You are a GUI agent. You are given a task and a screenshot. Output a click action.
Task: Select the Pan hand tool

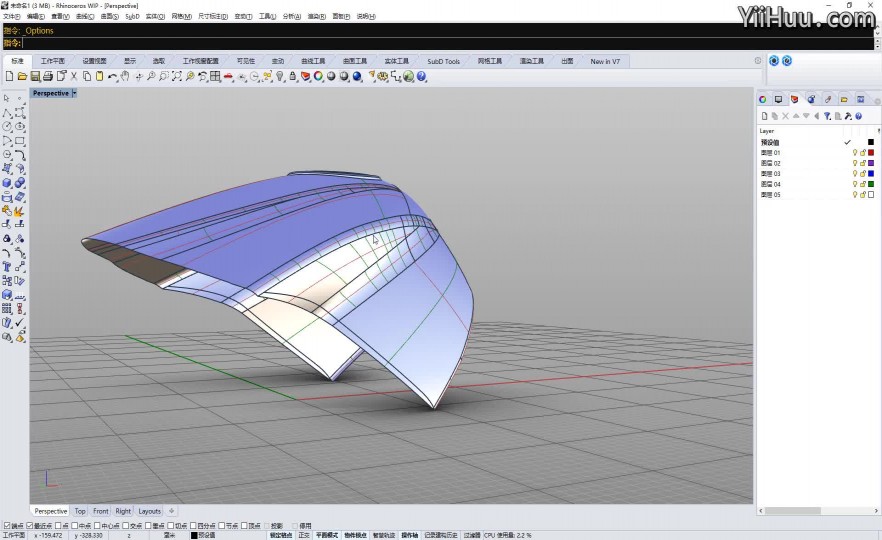click(x=125, y=76)
